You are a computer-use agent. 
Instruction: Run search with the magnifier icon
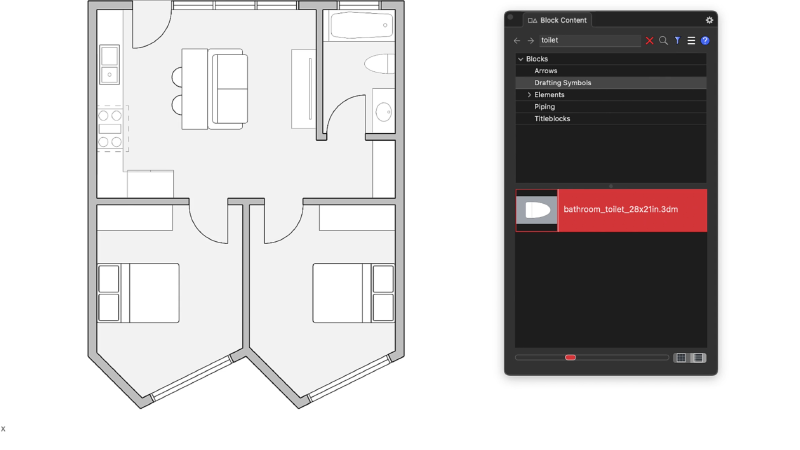[663, 40]
